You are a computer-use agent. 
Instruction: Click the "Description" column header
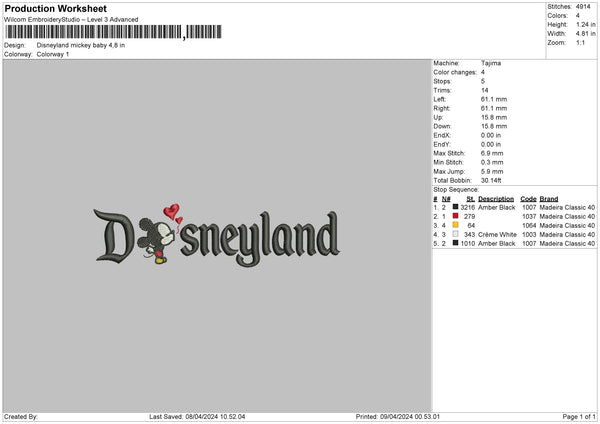pos(496,199)
